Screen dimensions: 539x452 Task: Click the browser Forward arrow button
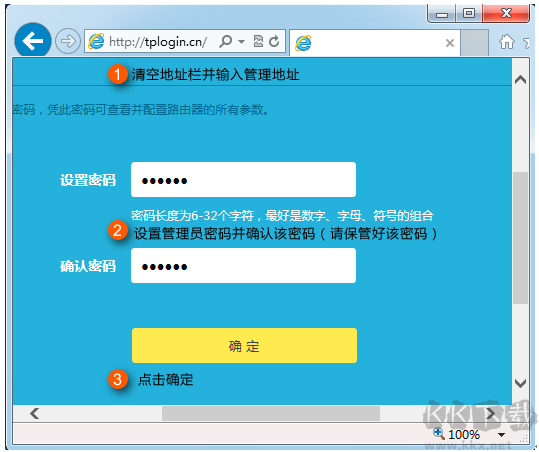tap(68, 41)
